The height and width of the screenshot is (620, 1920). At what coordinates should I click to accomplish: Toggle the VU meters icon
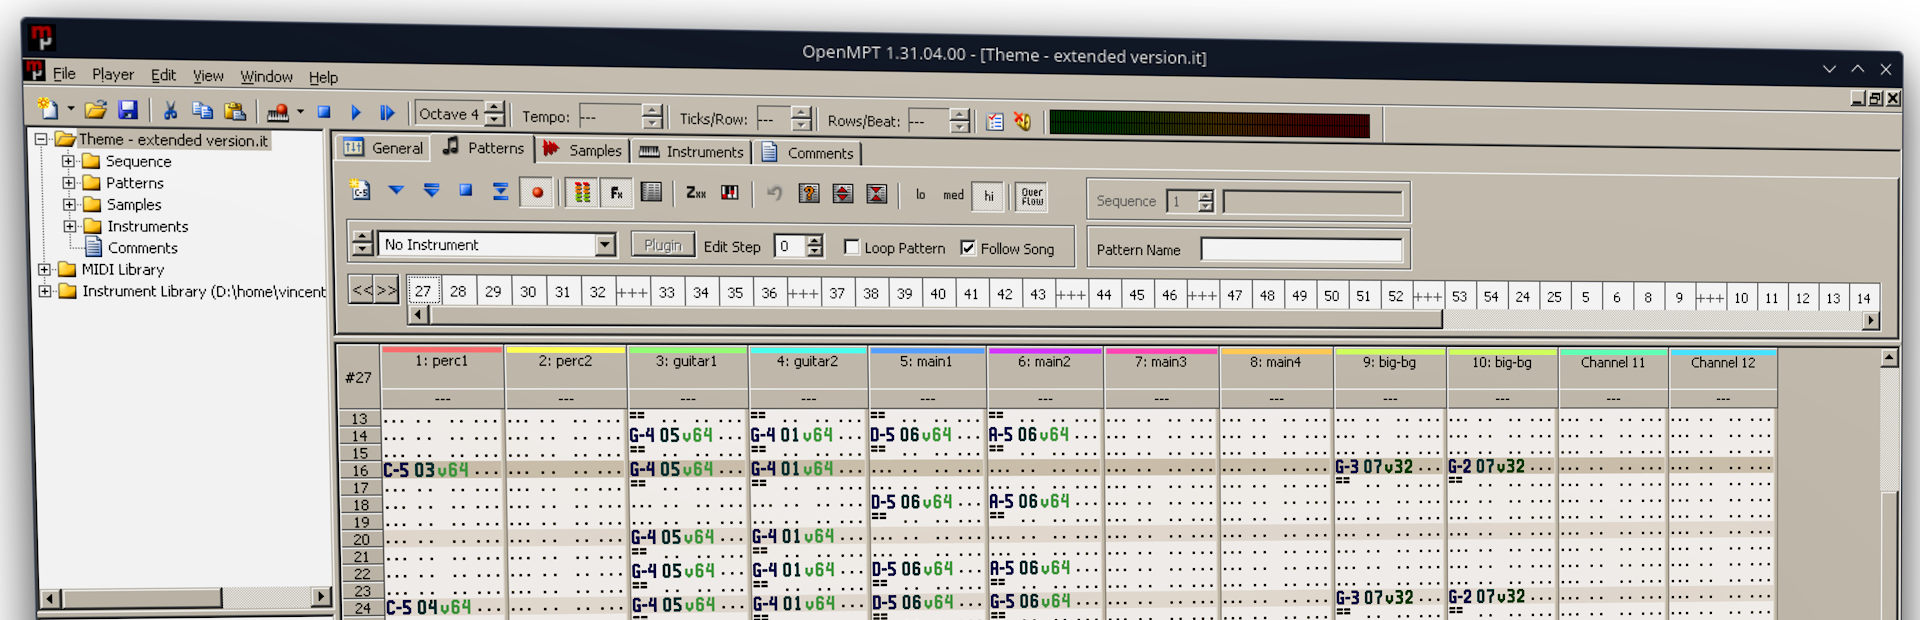582,192
